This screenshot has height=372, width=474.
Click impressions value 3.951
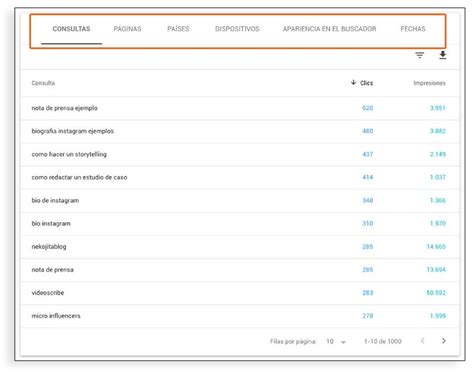pyautogui.click(x=438, y=108)
